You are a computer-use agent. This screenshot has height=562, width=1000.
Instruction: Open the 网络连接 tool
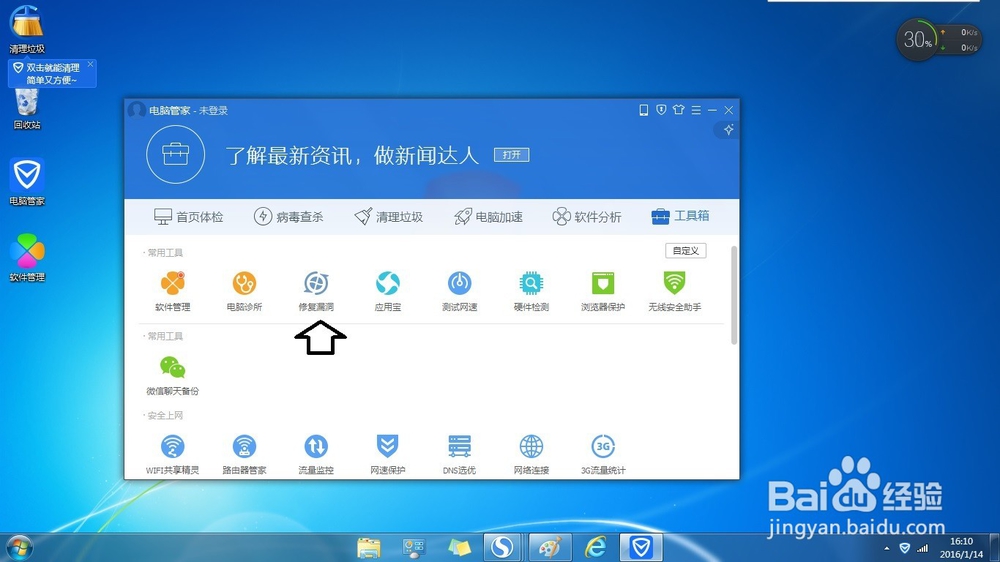[x=531, y=447]
